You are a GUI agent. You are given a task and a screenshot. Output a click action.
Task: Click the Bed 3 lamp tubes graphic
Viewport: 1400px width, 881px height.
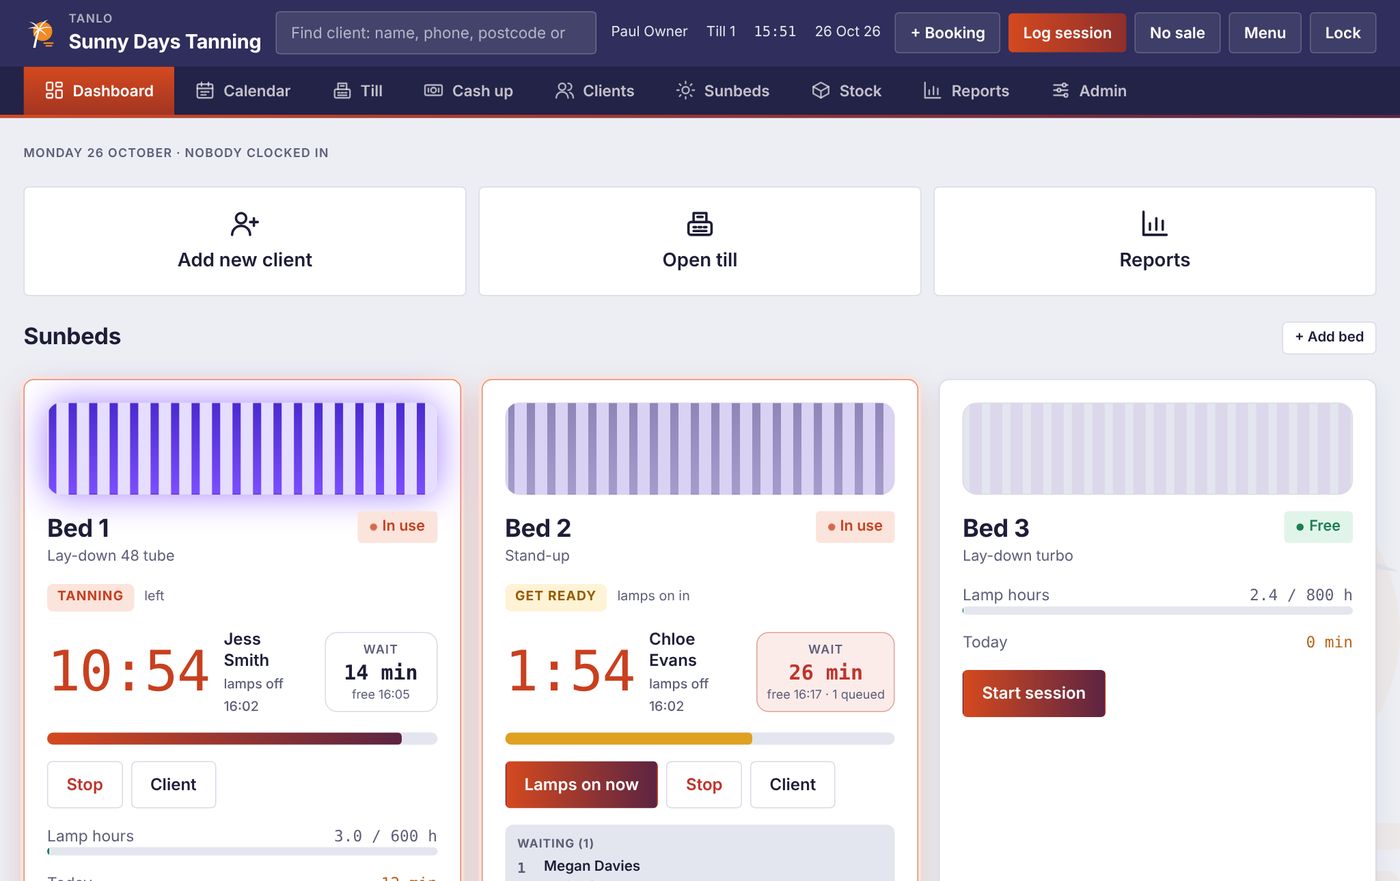(1158, 449)
